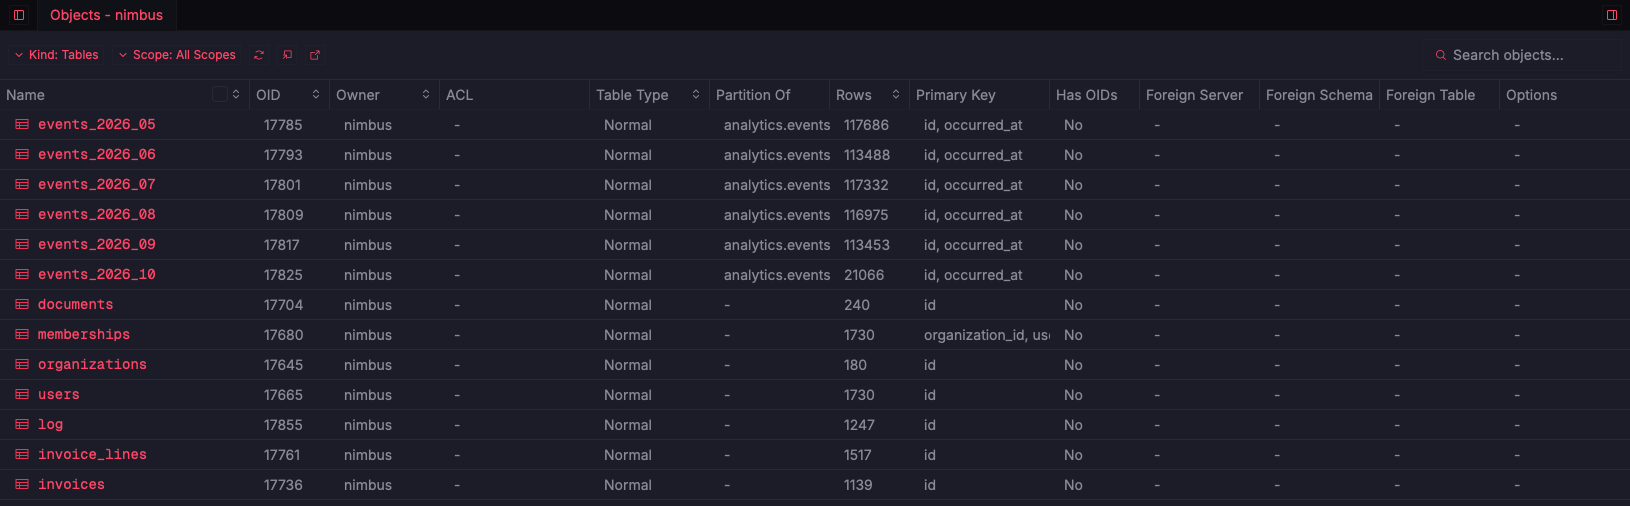Click table icon for events_2026_09

coord(22,245)
